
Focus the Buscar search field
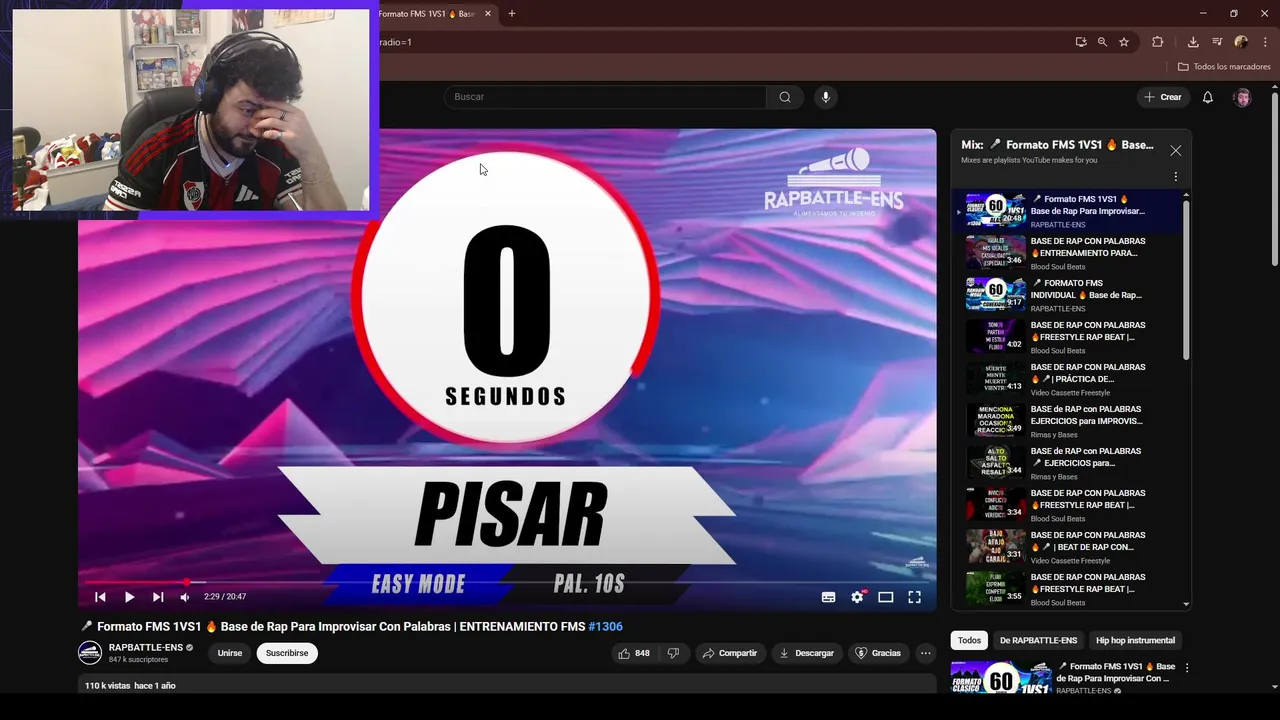[605, 97]
